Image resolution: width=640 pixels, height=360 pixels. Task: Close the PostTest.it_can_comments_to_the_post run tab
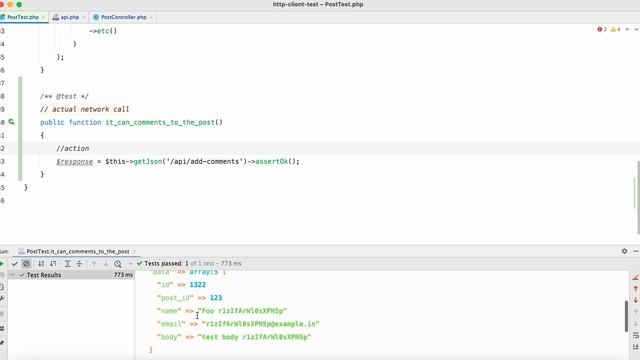click(134, 251)
